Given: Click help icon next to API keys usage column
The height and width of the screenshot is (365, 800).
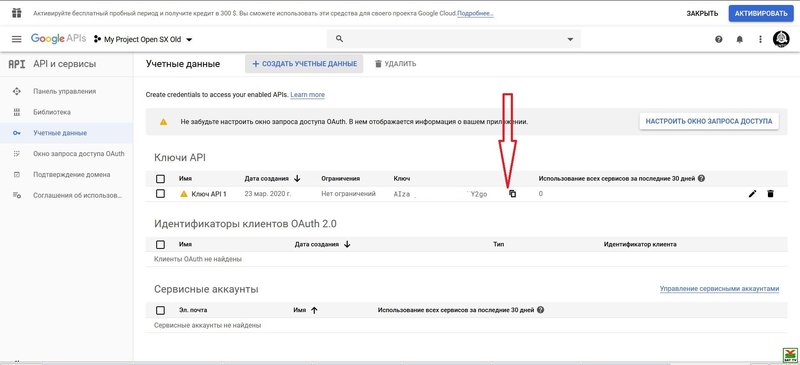Looking at the screenshot, I should point(701,179).
